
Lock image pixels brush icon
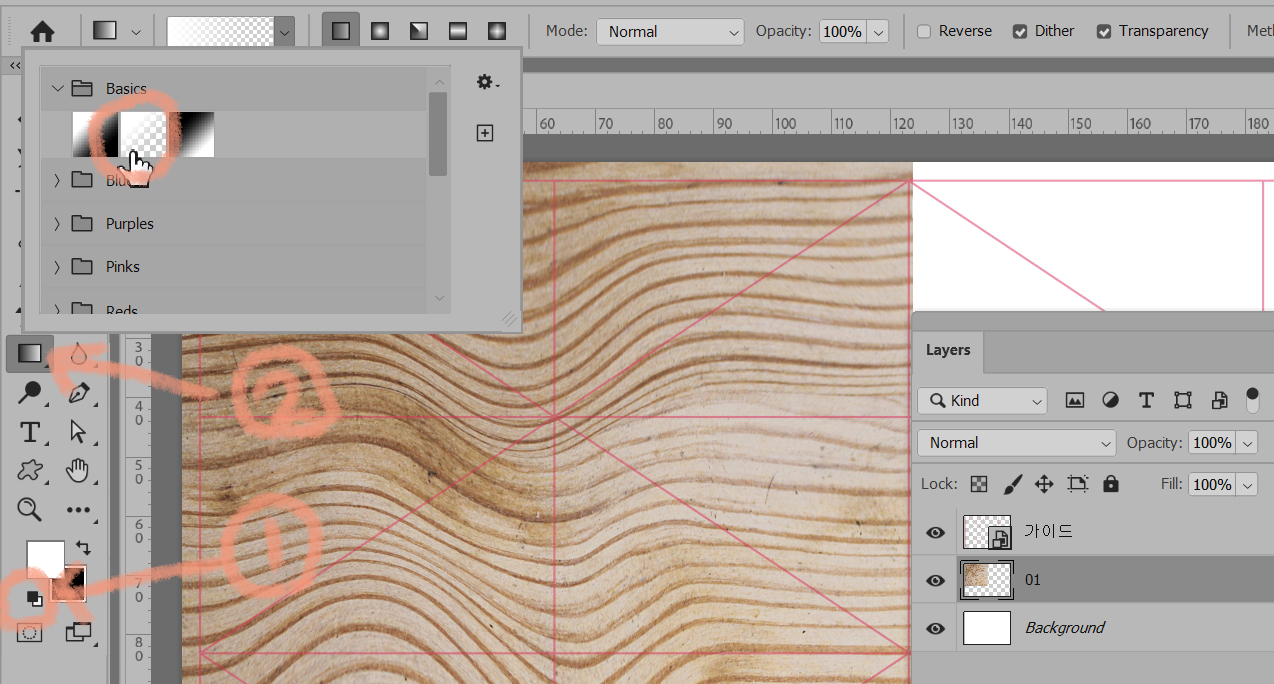click(x=1012, y=484)
